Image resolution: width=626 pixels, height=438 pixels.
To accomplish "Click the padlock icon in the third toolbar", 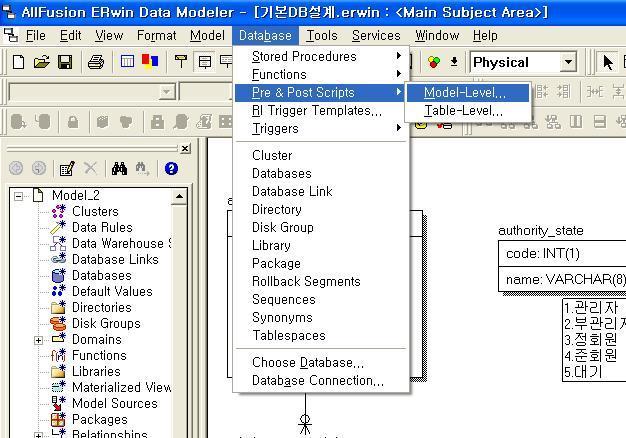I will 73,122.
